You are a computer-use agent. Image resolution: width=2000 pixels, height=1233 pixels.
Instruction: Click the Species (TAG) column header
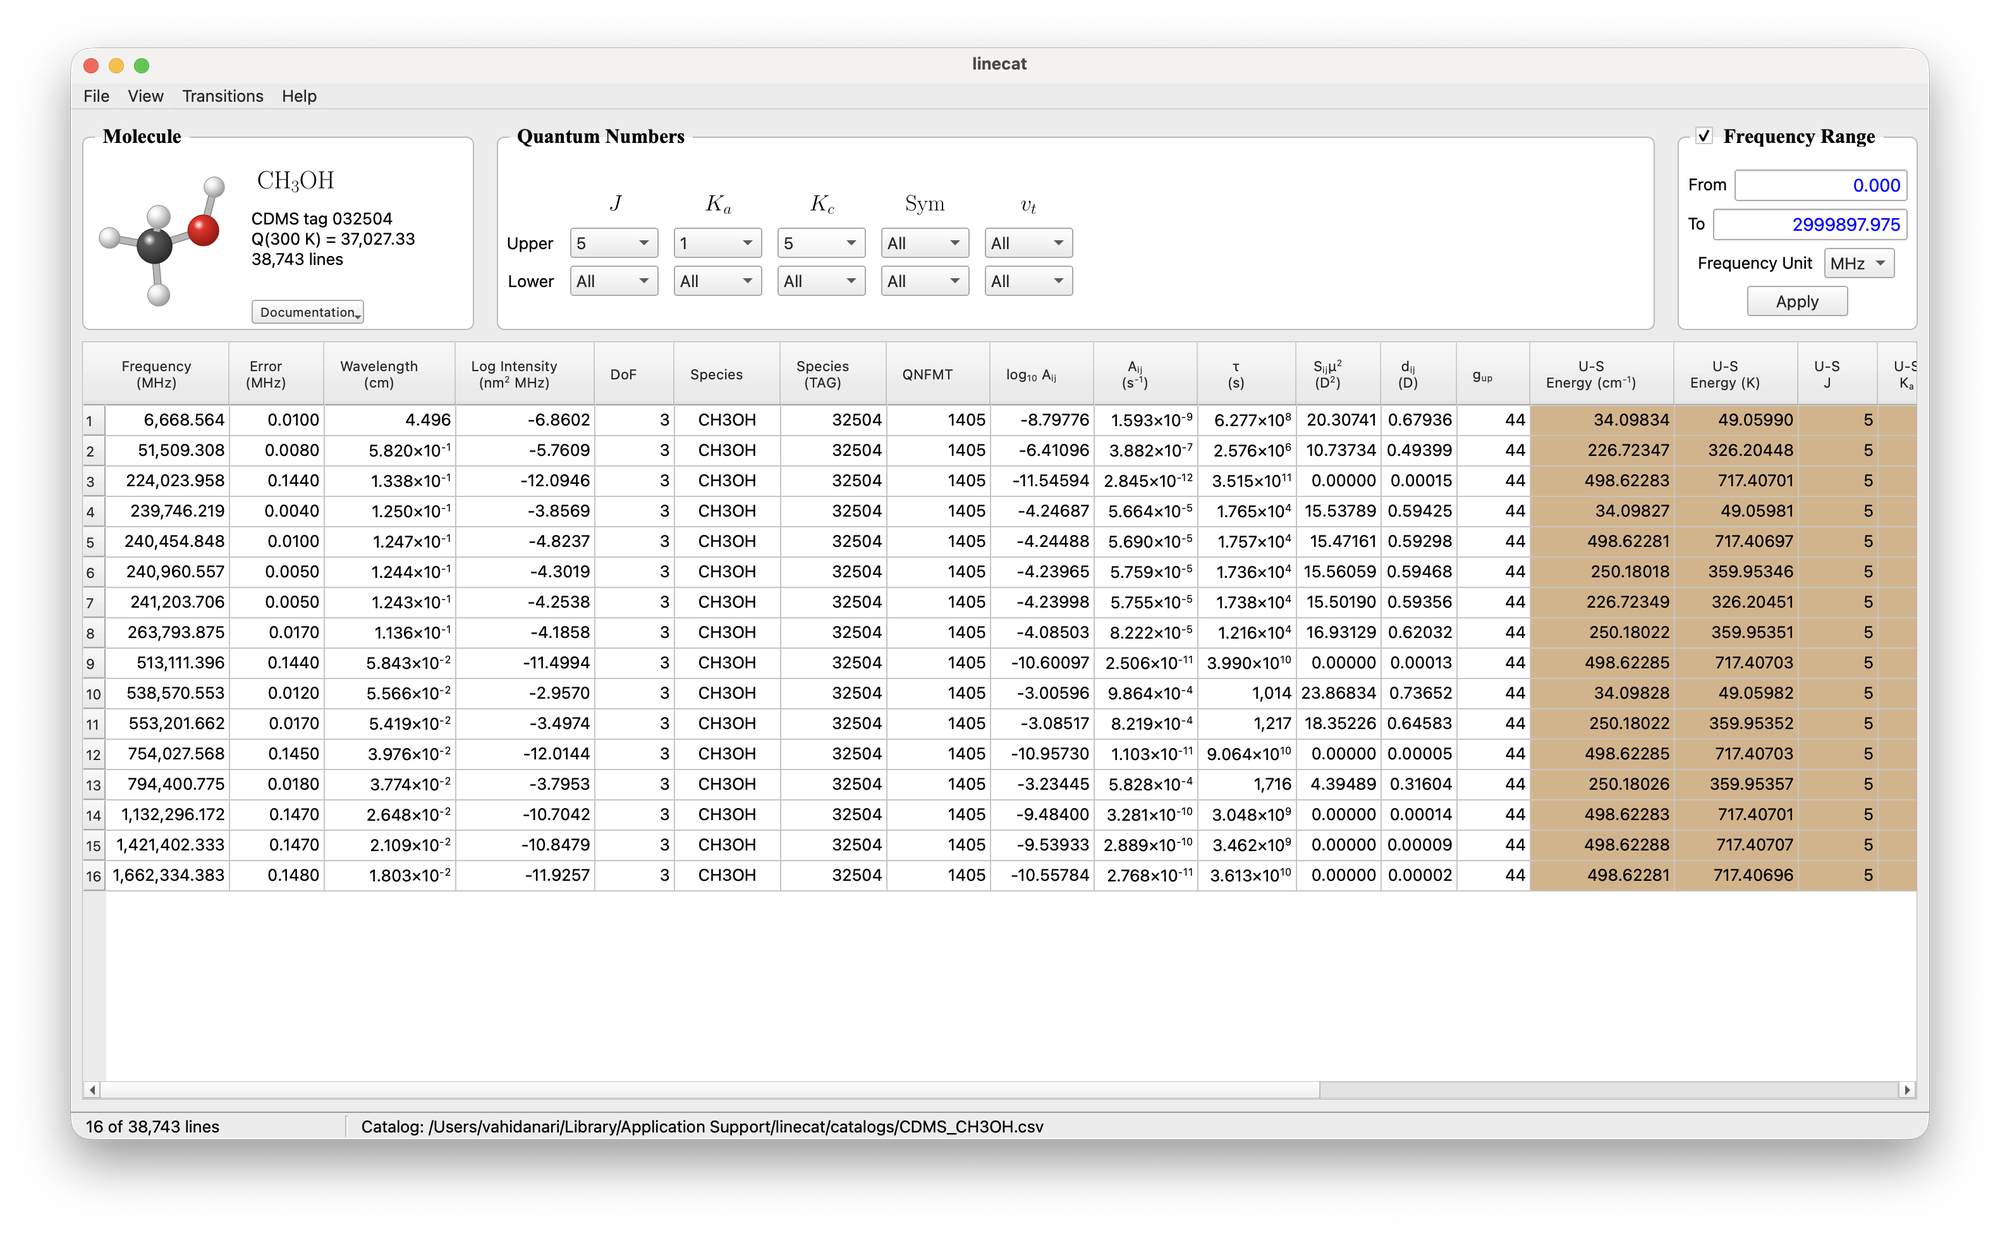pos(833,374)
